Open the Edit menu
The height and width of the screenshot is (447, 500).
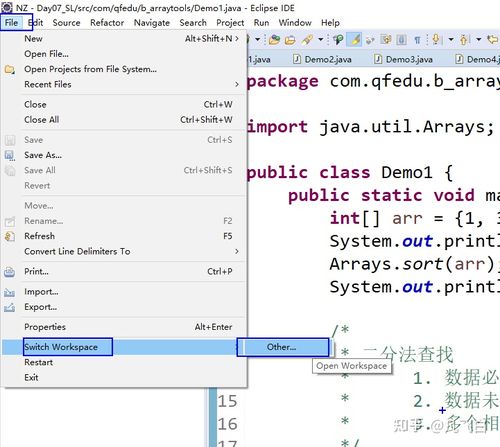click(36, 23)
